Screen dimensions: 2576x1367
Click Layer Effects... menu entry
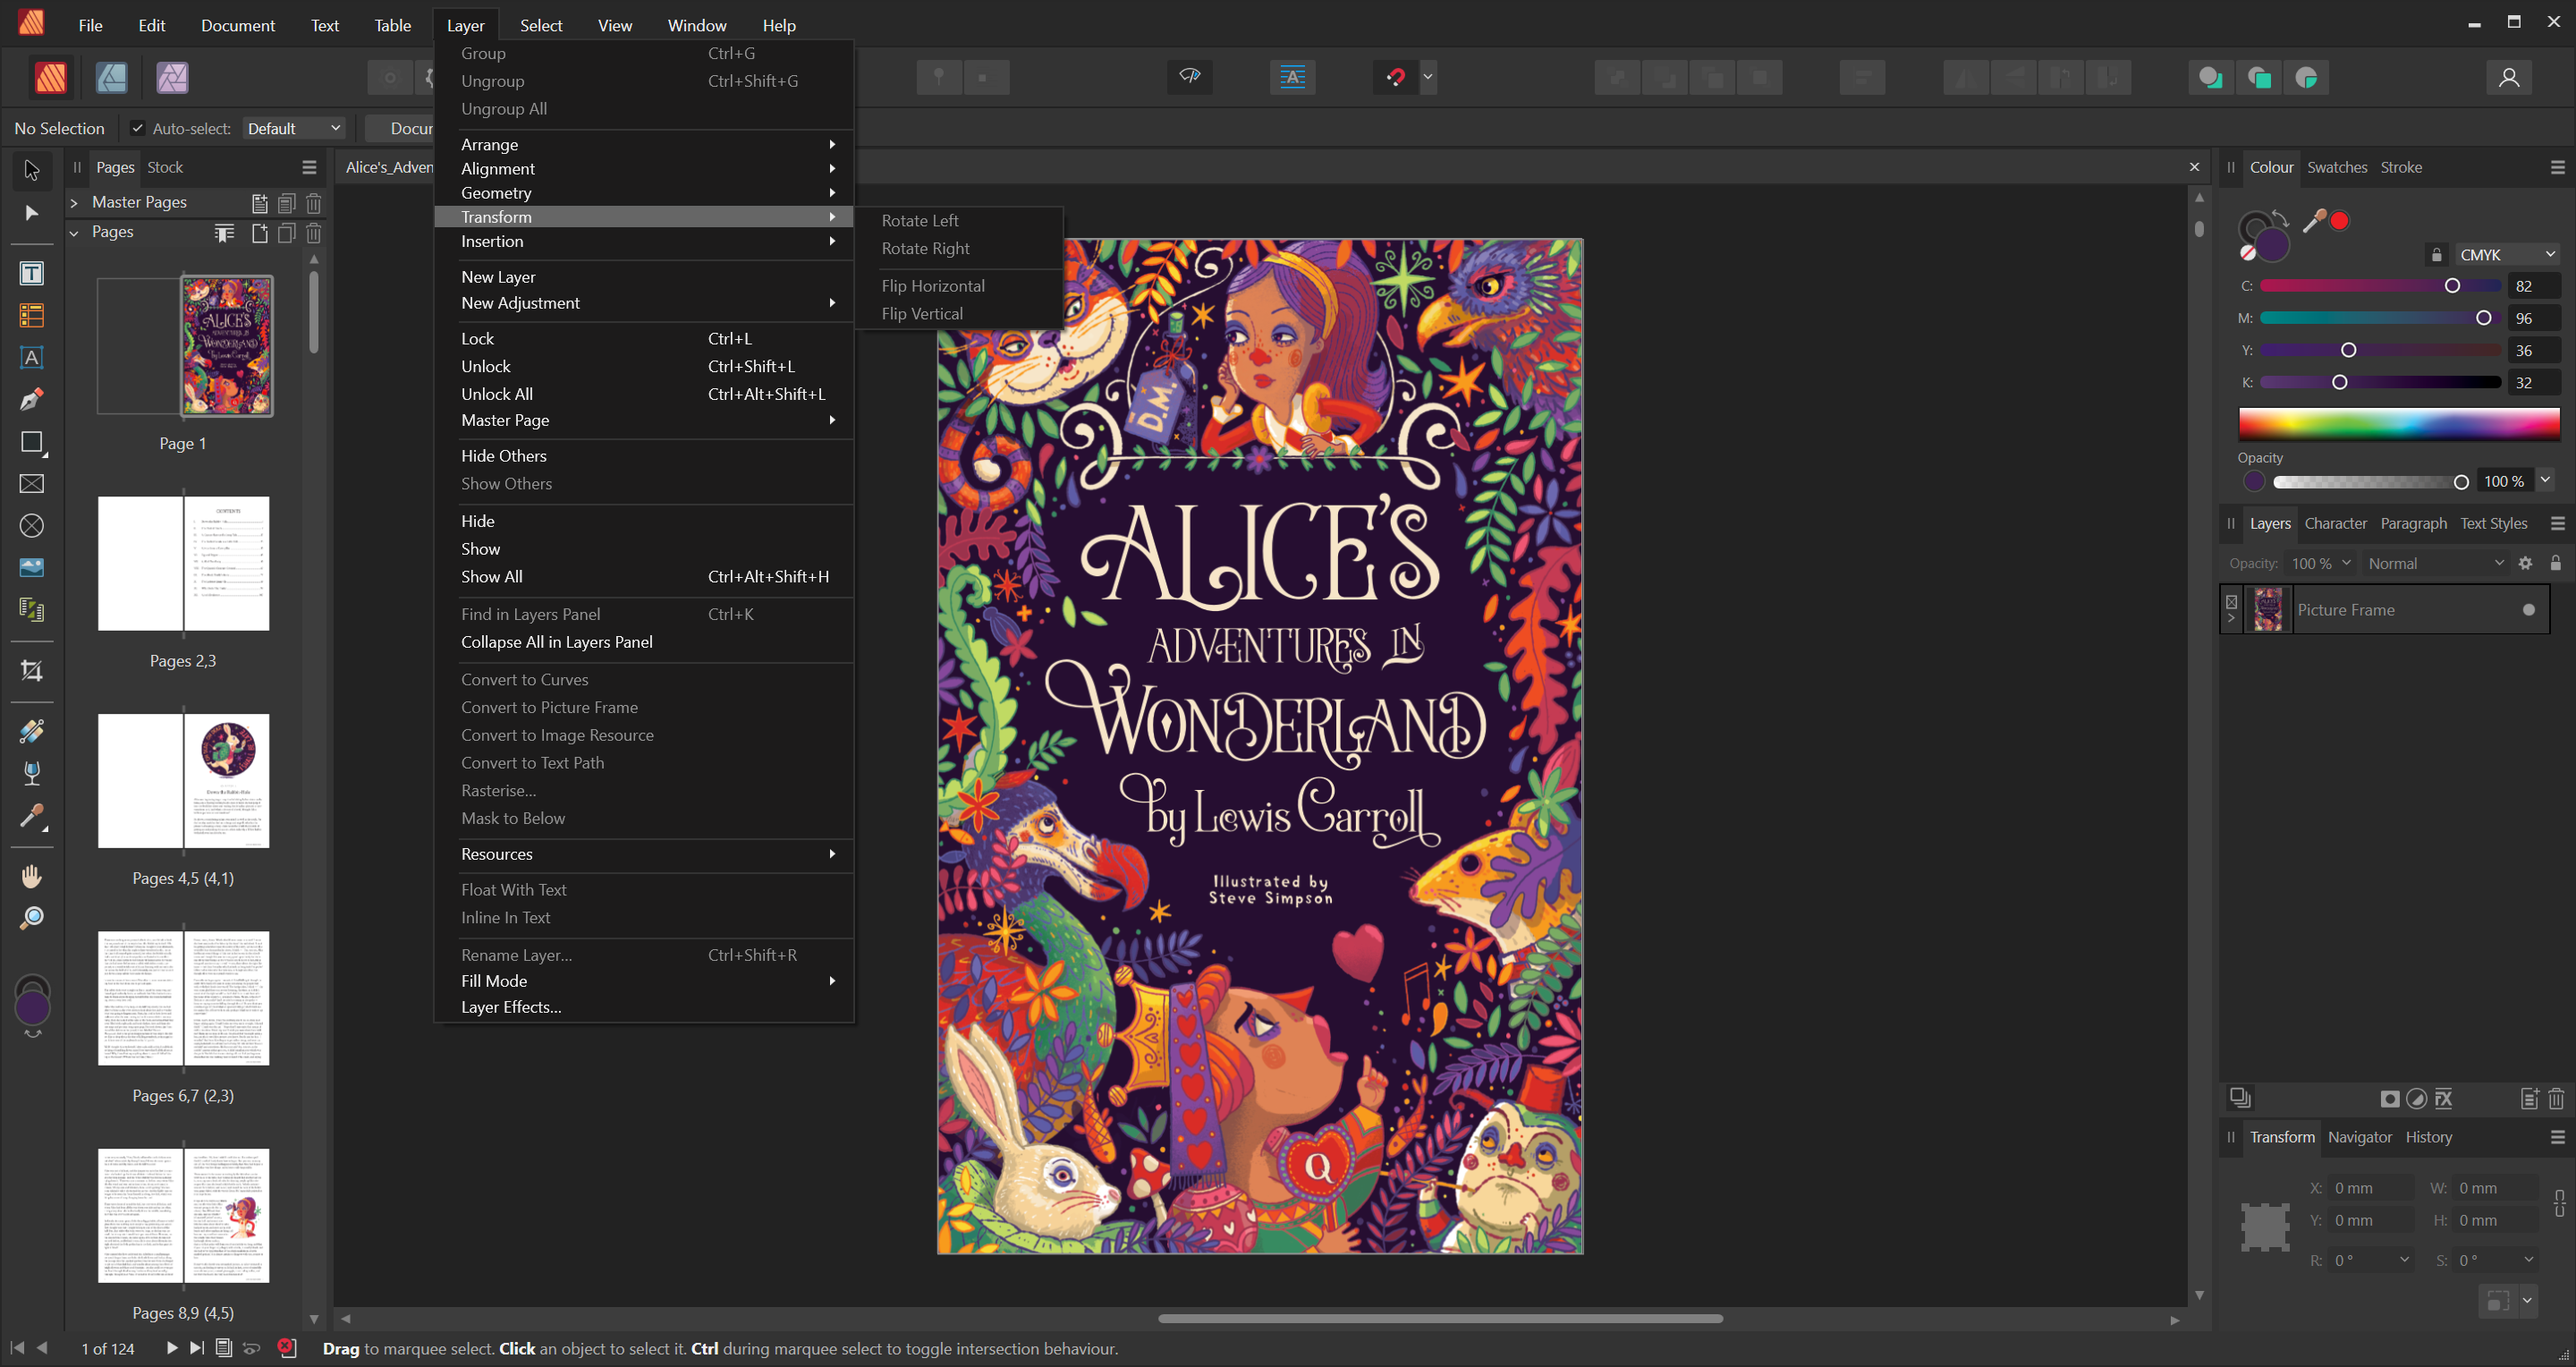510,1007
